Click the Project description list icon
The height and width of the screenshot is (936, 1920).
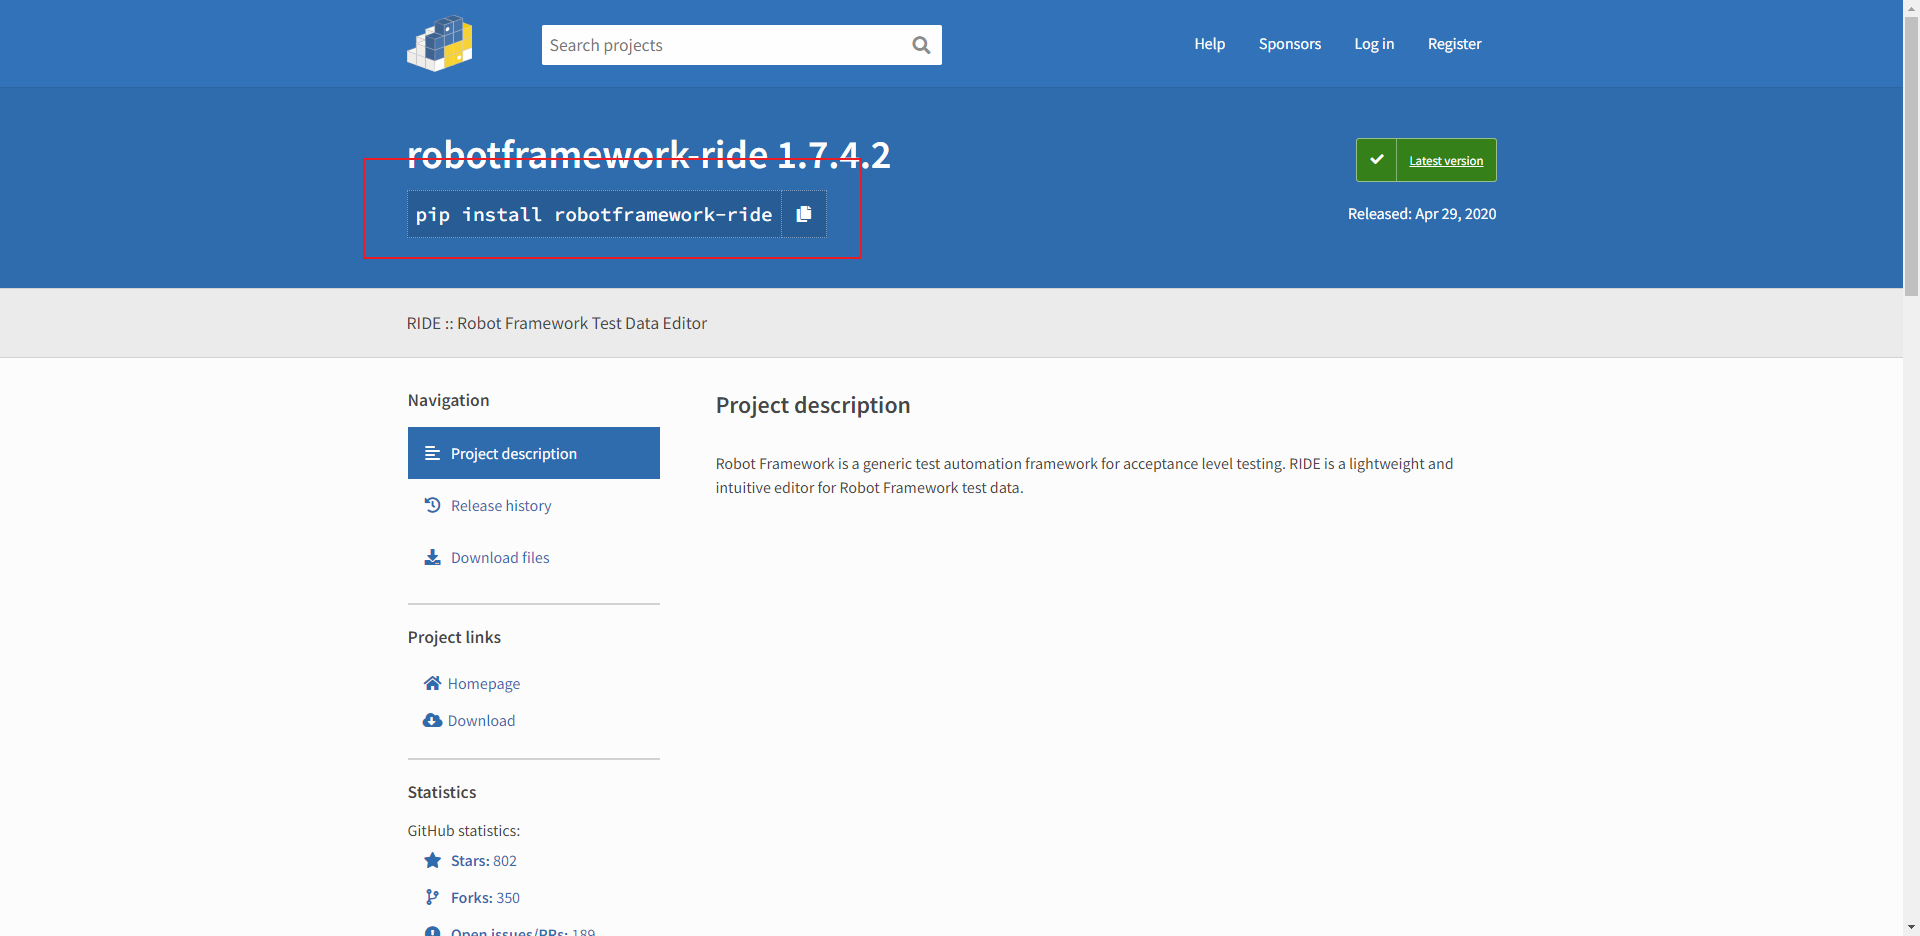click(433, 453)
